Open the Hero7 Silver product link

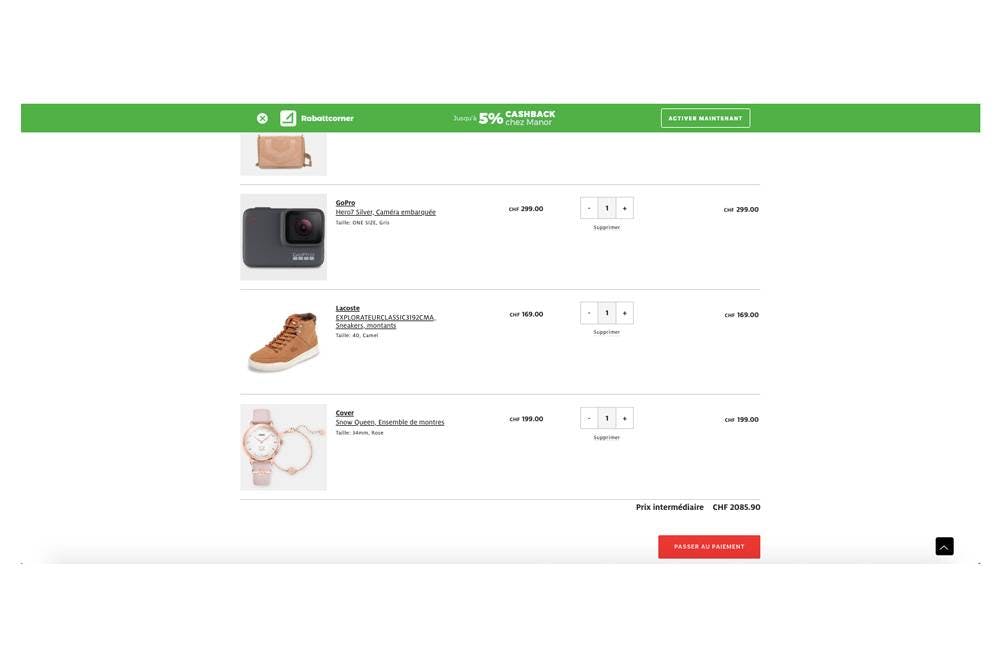(386, 212)
